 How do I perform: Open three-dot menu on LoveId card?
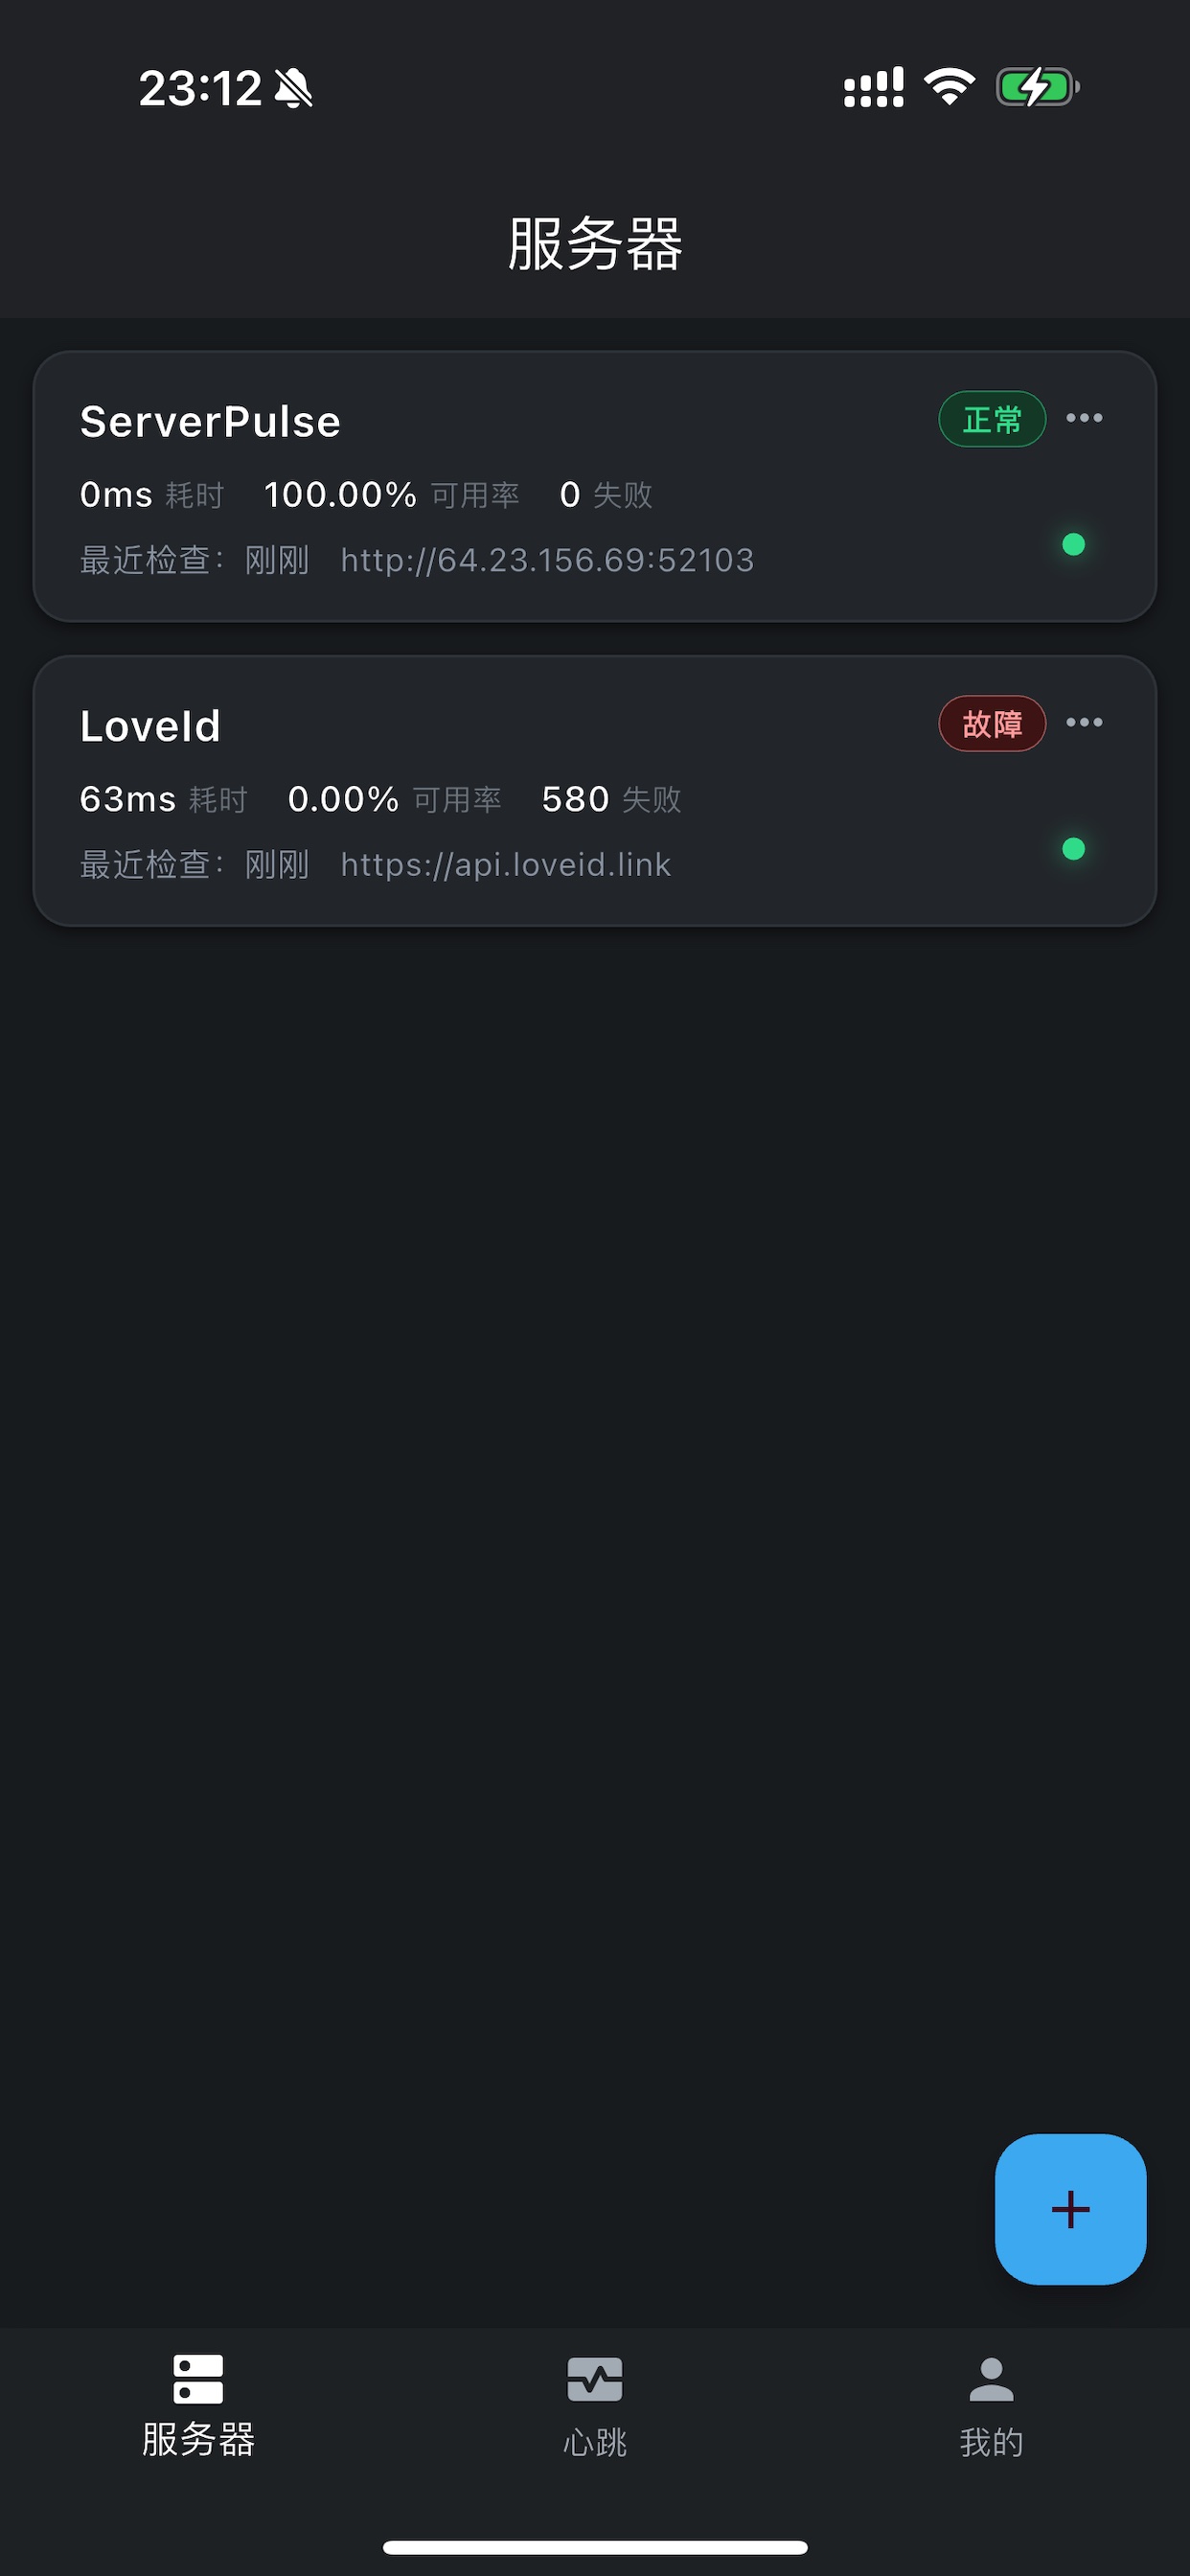point(1084,722)
